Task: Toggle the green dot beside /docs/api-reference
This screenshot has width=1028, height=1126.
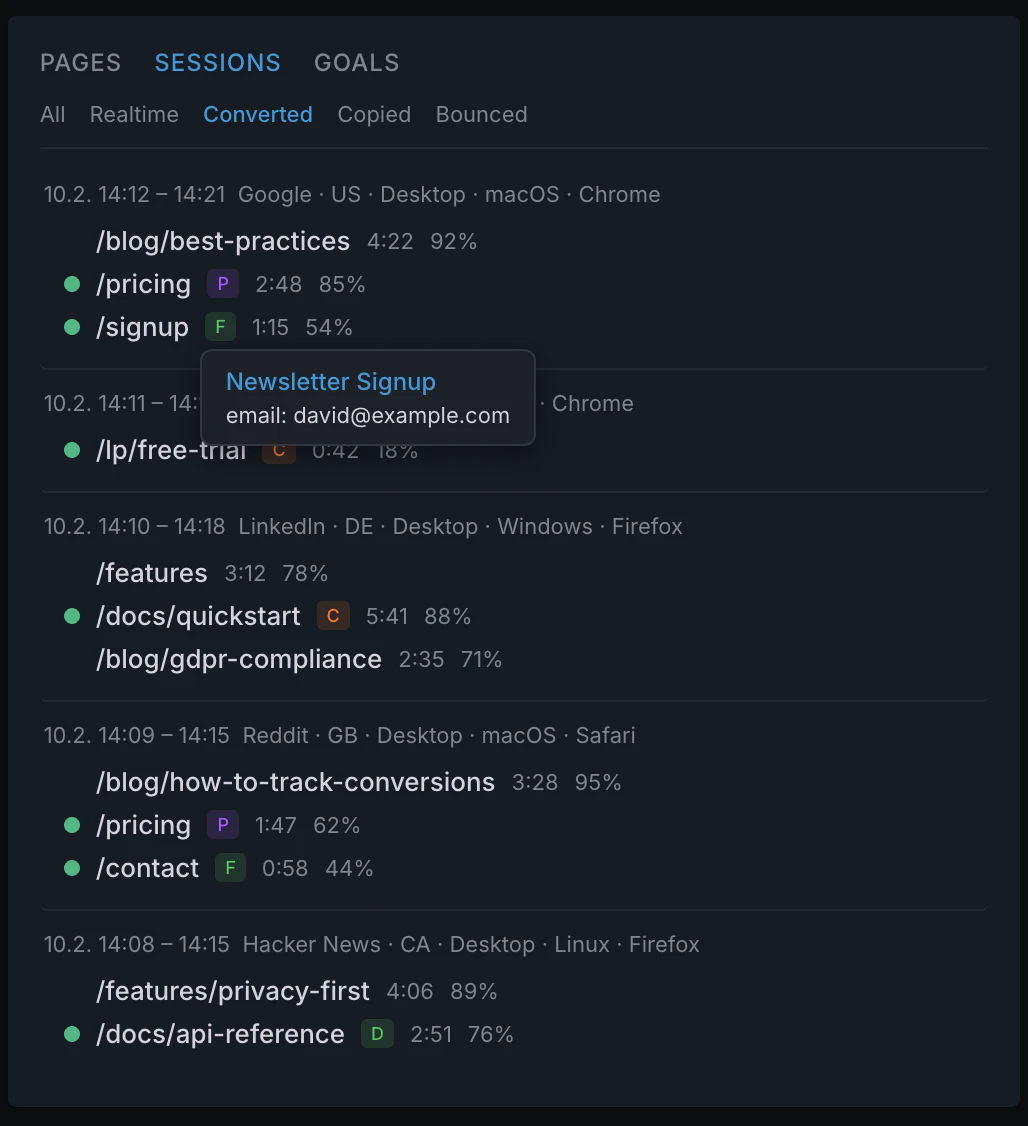Action: tap(71, 1035)
